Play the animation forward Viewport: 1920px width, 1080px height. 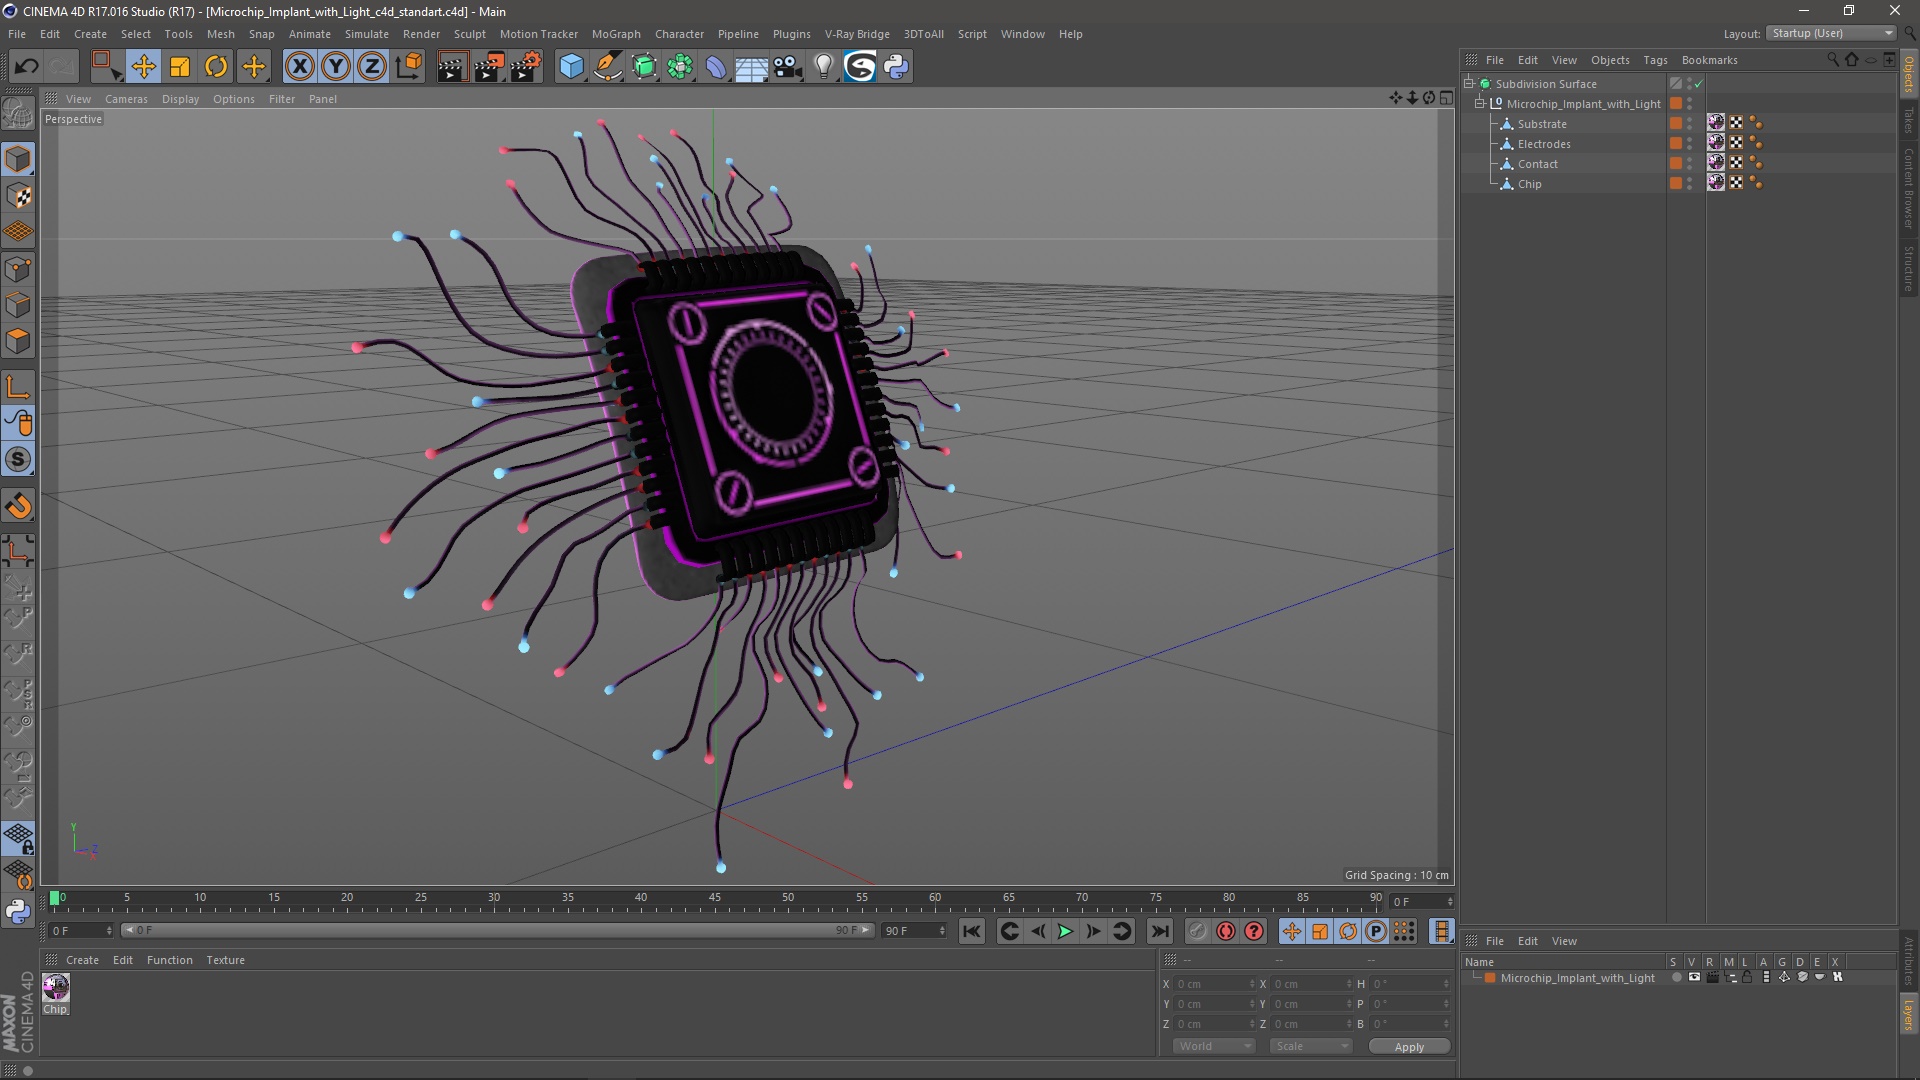1066,932
